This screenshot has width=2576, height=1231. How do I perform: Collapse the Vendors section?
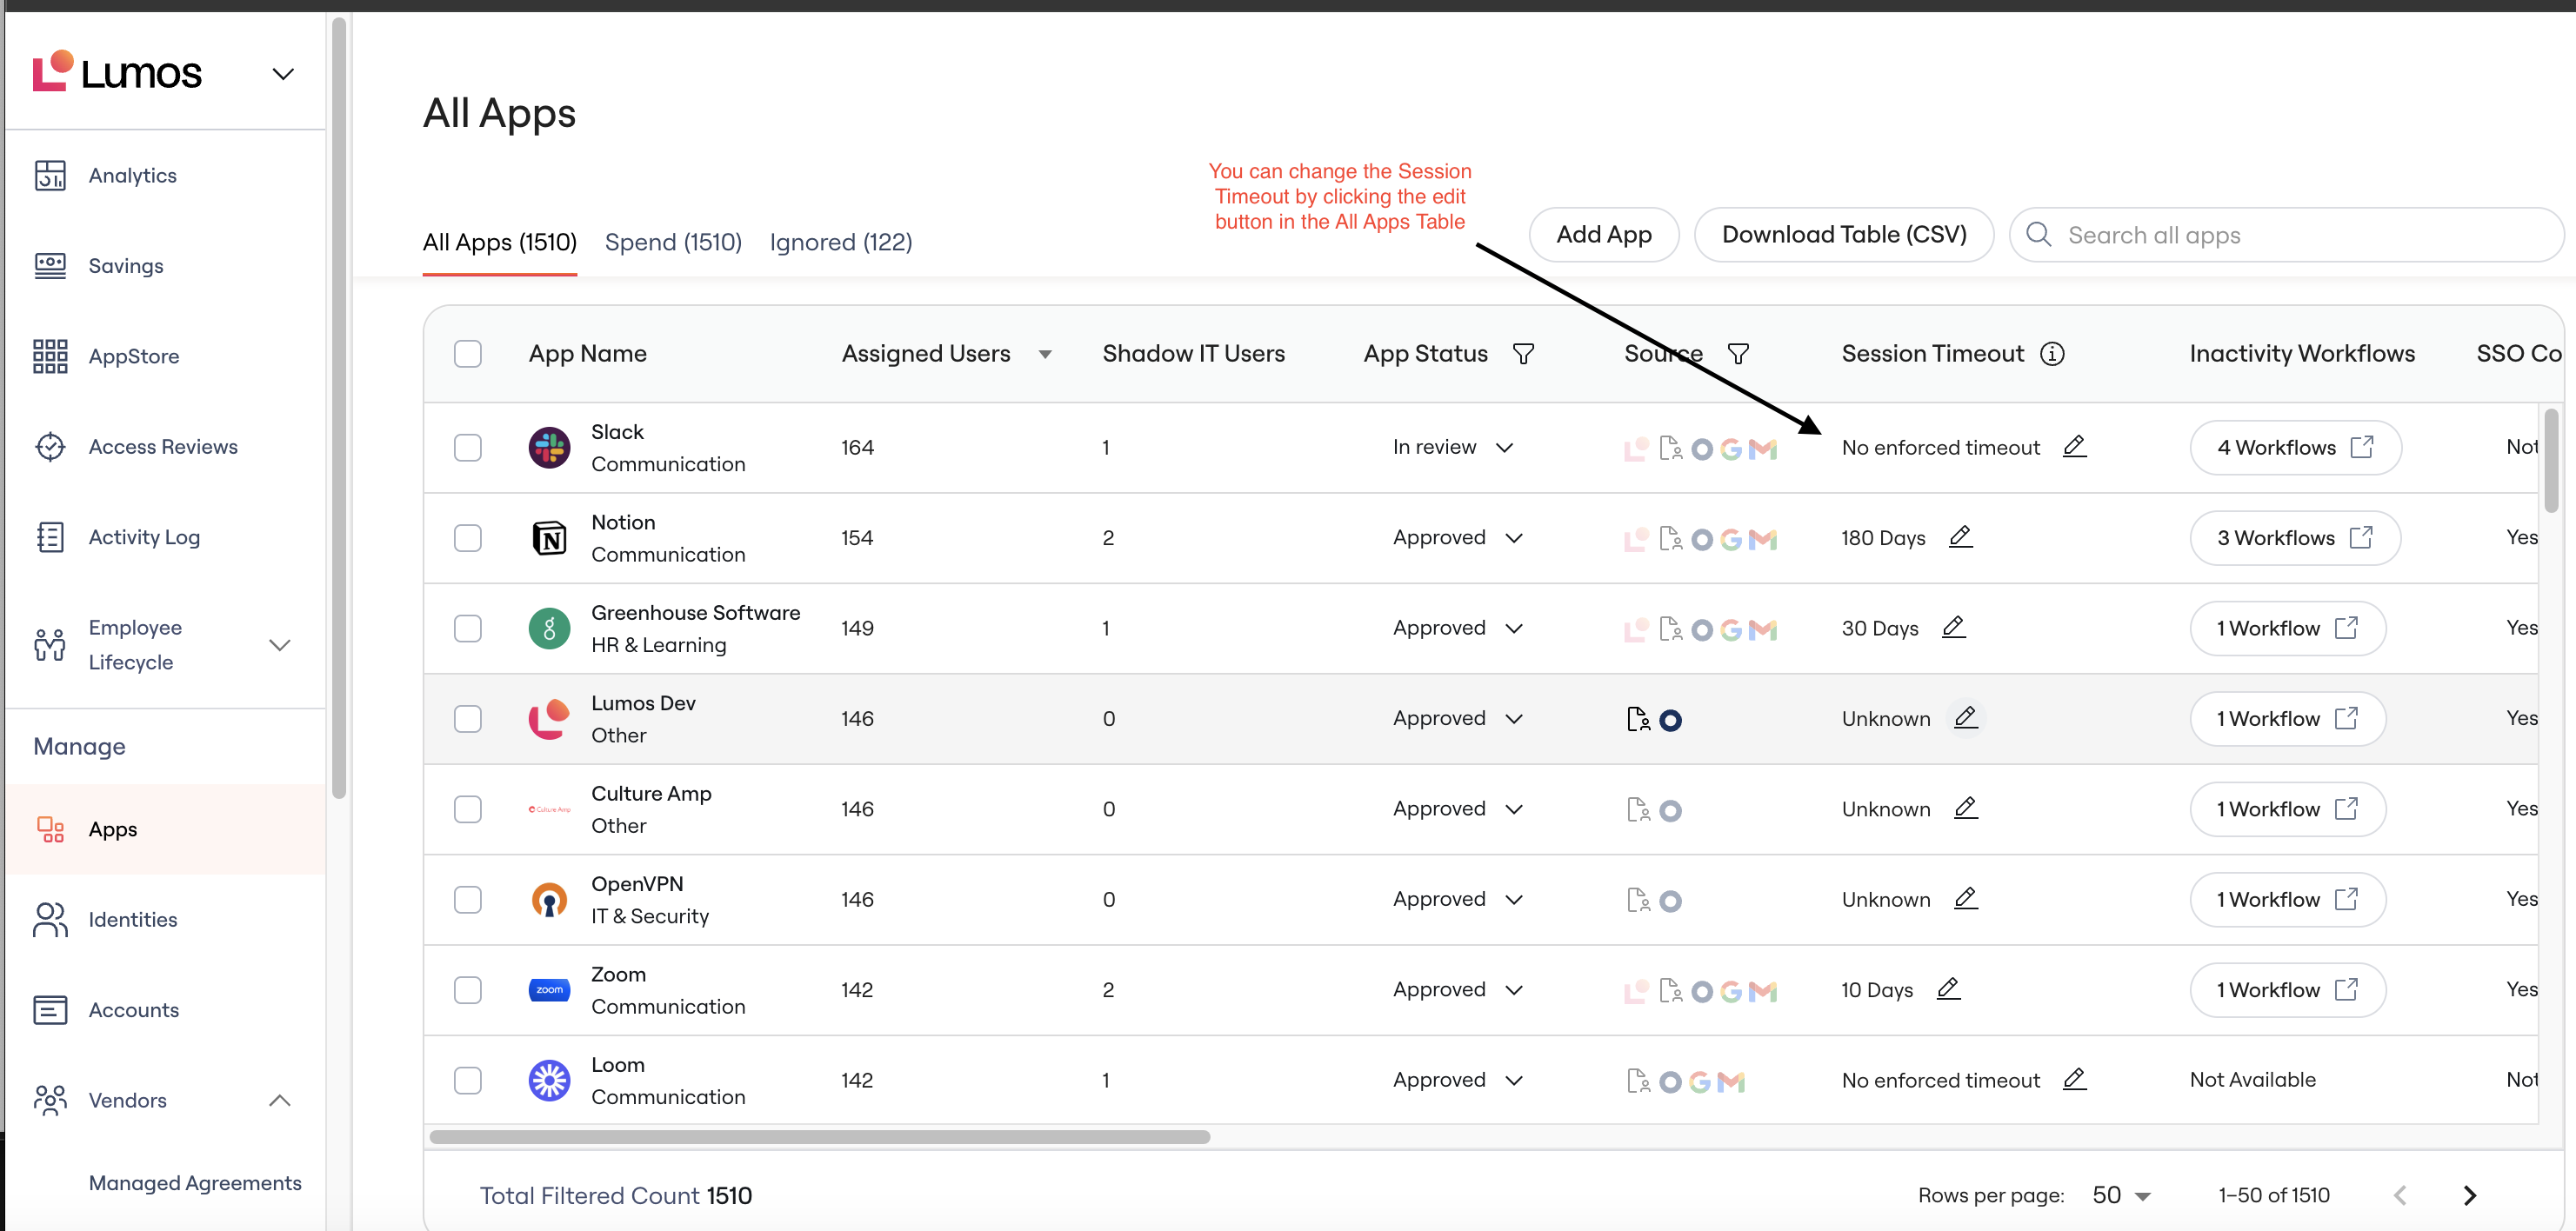pos(280,1100)
